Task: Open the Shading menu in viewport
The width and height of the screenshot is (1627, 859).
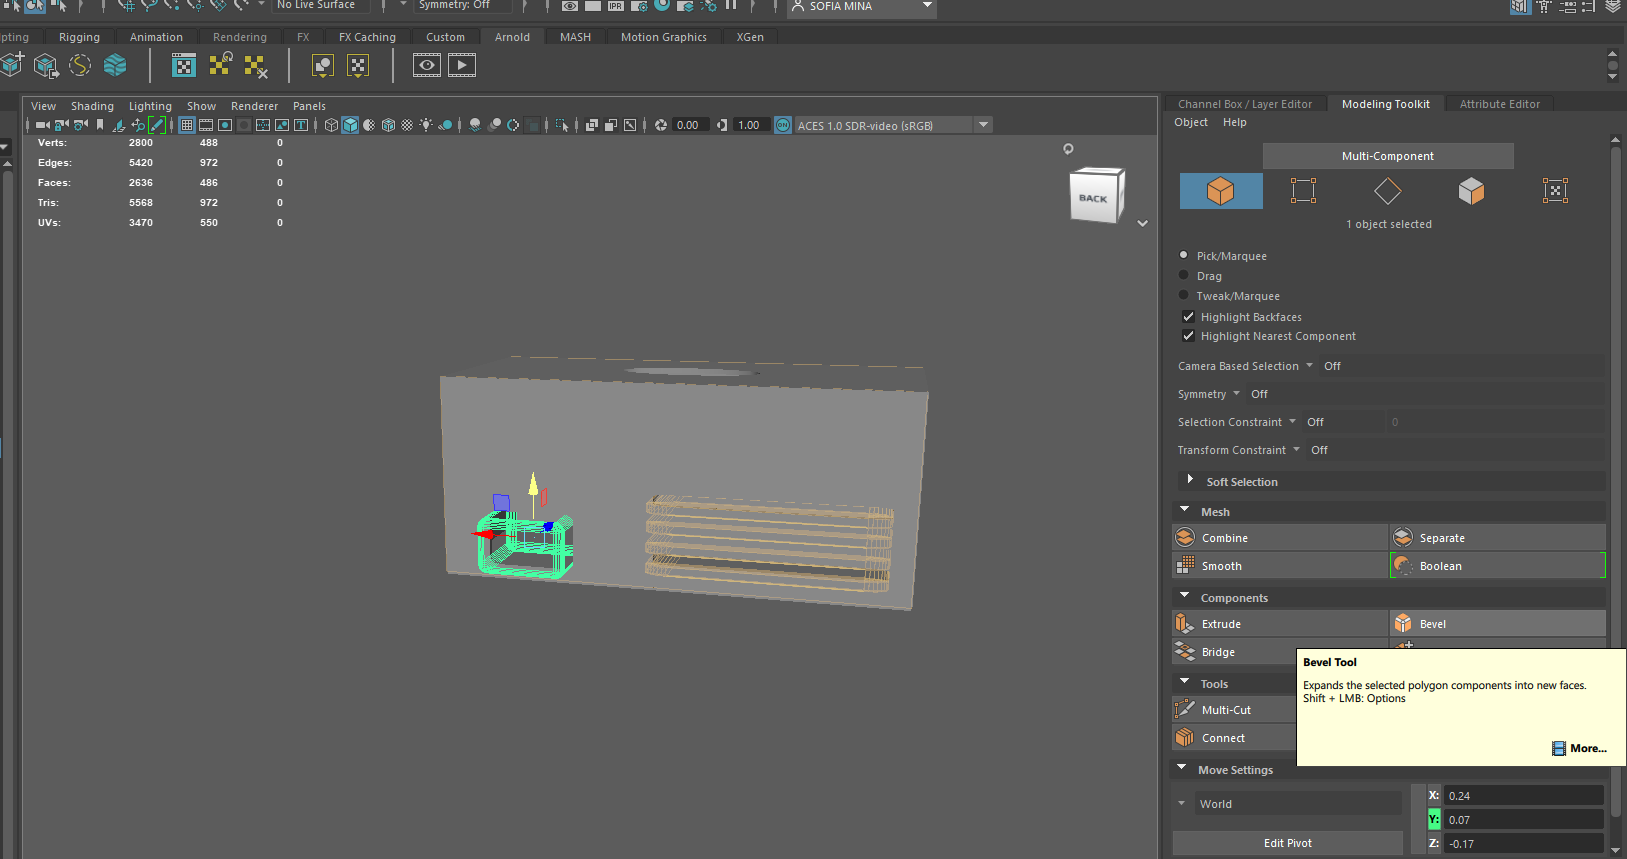Action: [92, 106]
